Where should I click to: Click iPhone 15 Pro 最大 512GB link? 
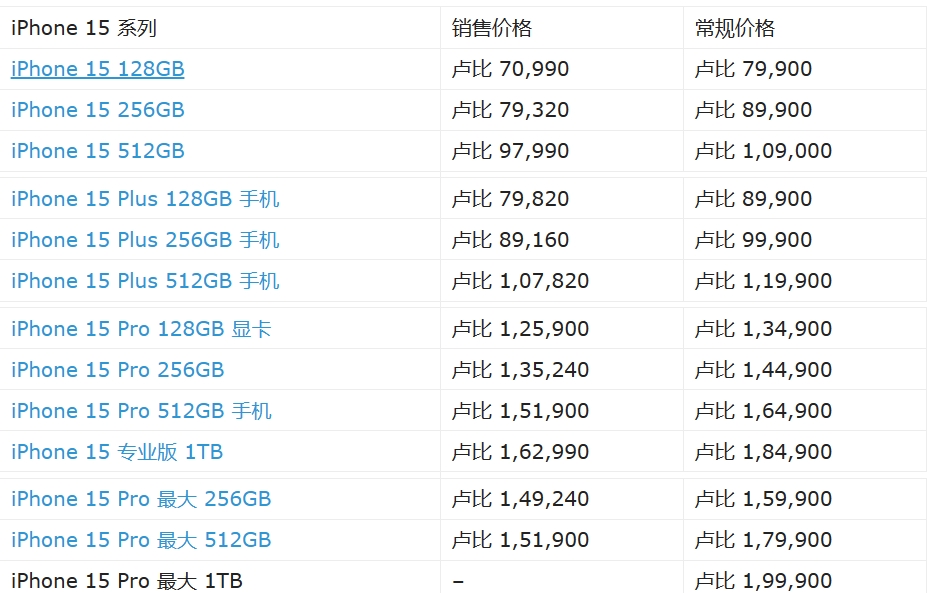[x=141, y=540]
